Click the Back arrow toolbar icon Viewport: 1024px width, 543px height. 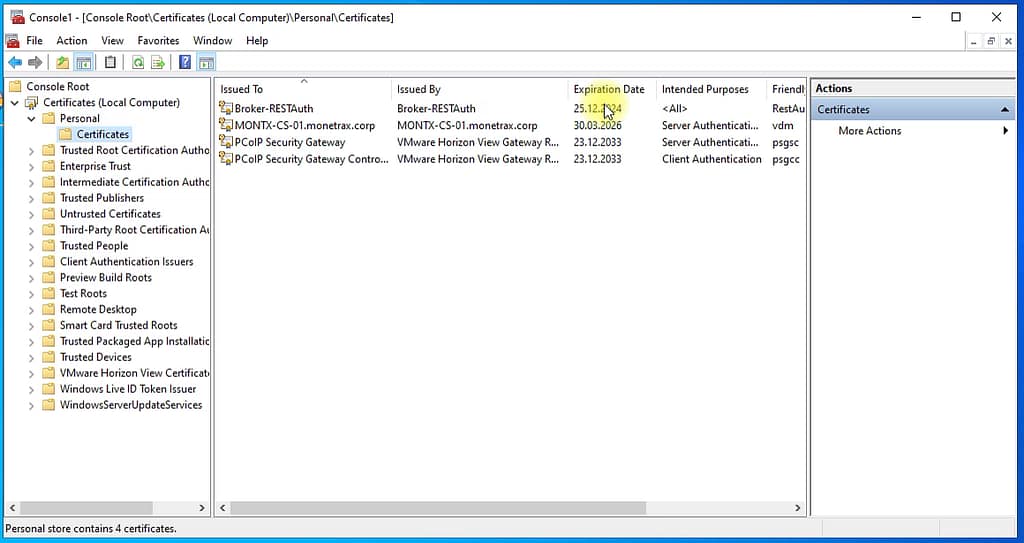(x=14, y=63)
